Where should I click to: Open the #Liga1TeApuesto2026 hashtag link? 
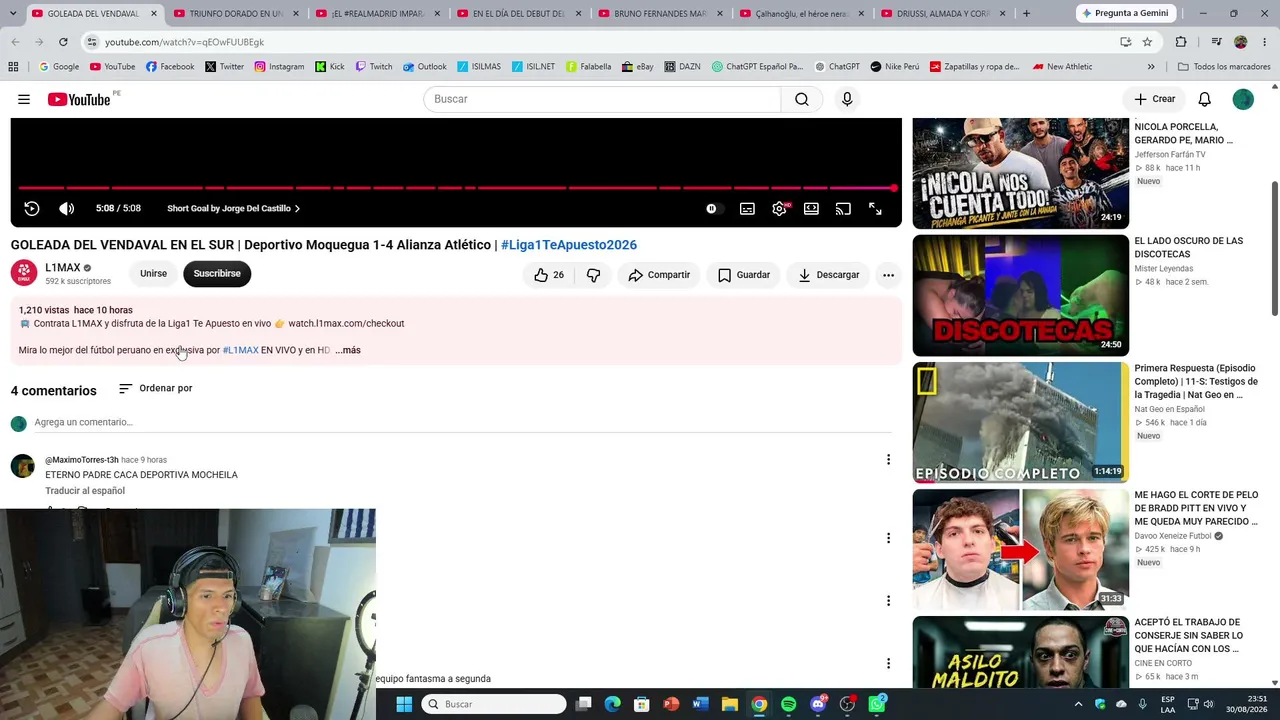pos(569,245)
